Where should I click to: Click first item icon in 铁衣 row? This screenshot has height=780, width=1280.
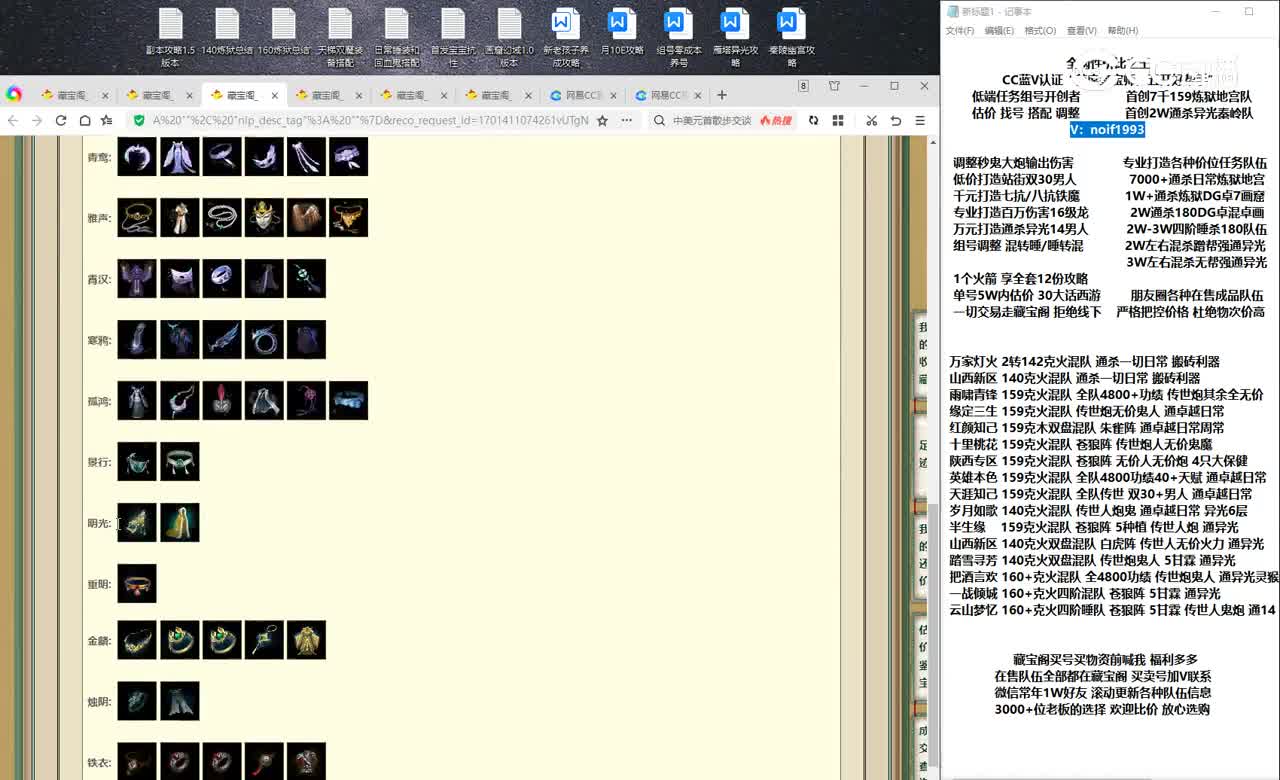tap(137, 762)
